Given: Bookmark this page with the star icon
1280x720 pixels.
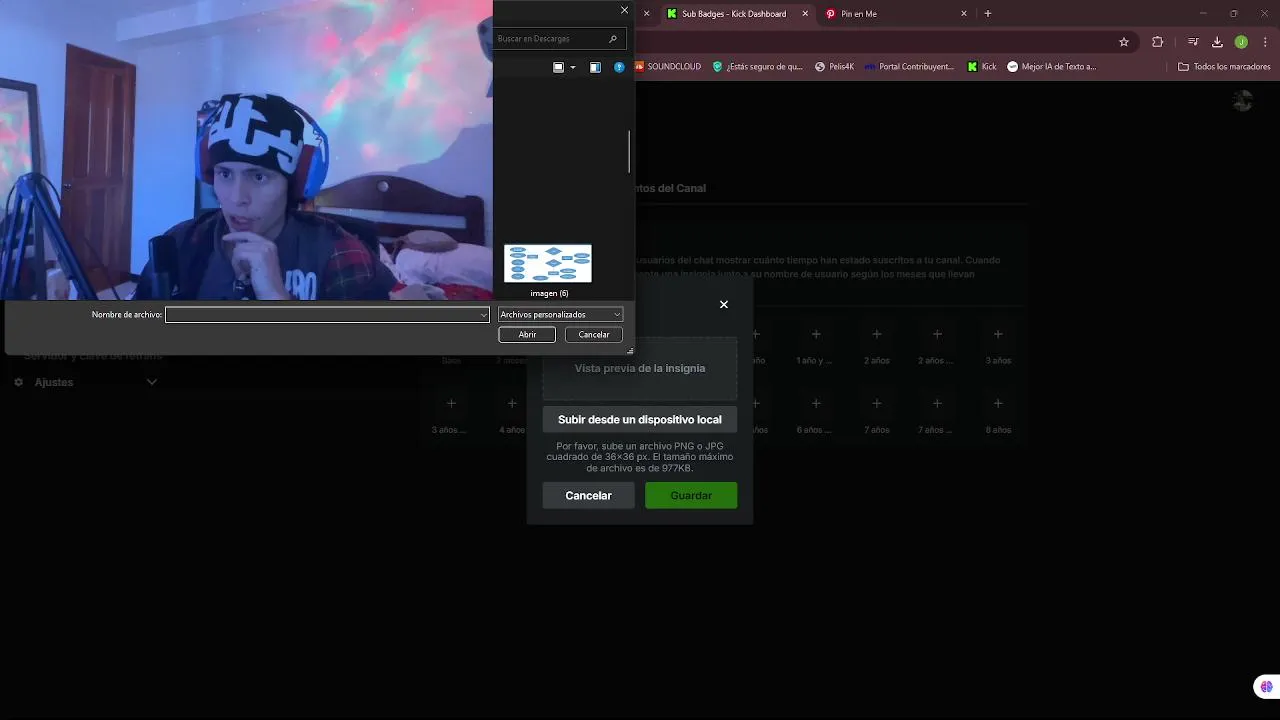Looking at the screenshot, I should (1124, 42).
